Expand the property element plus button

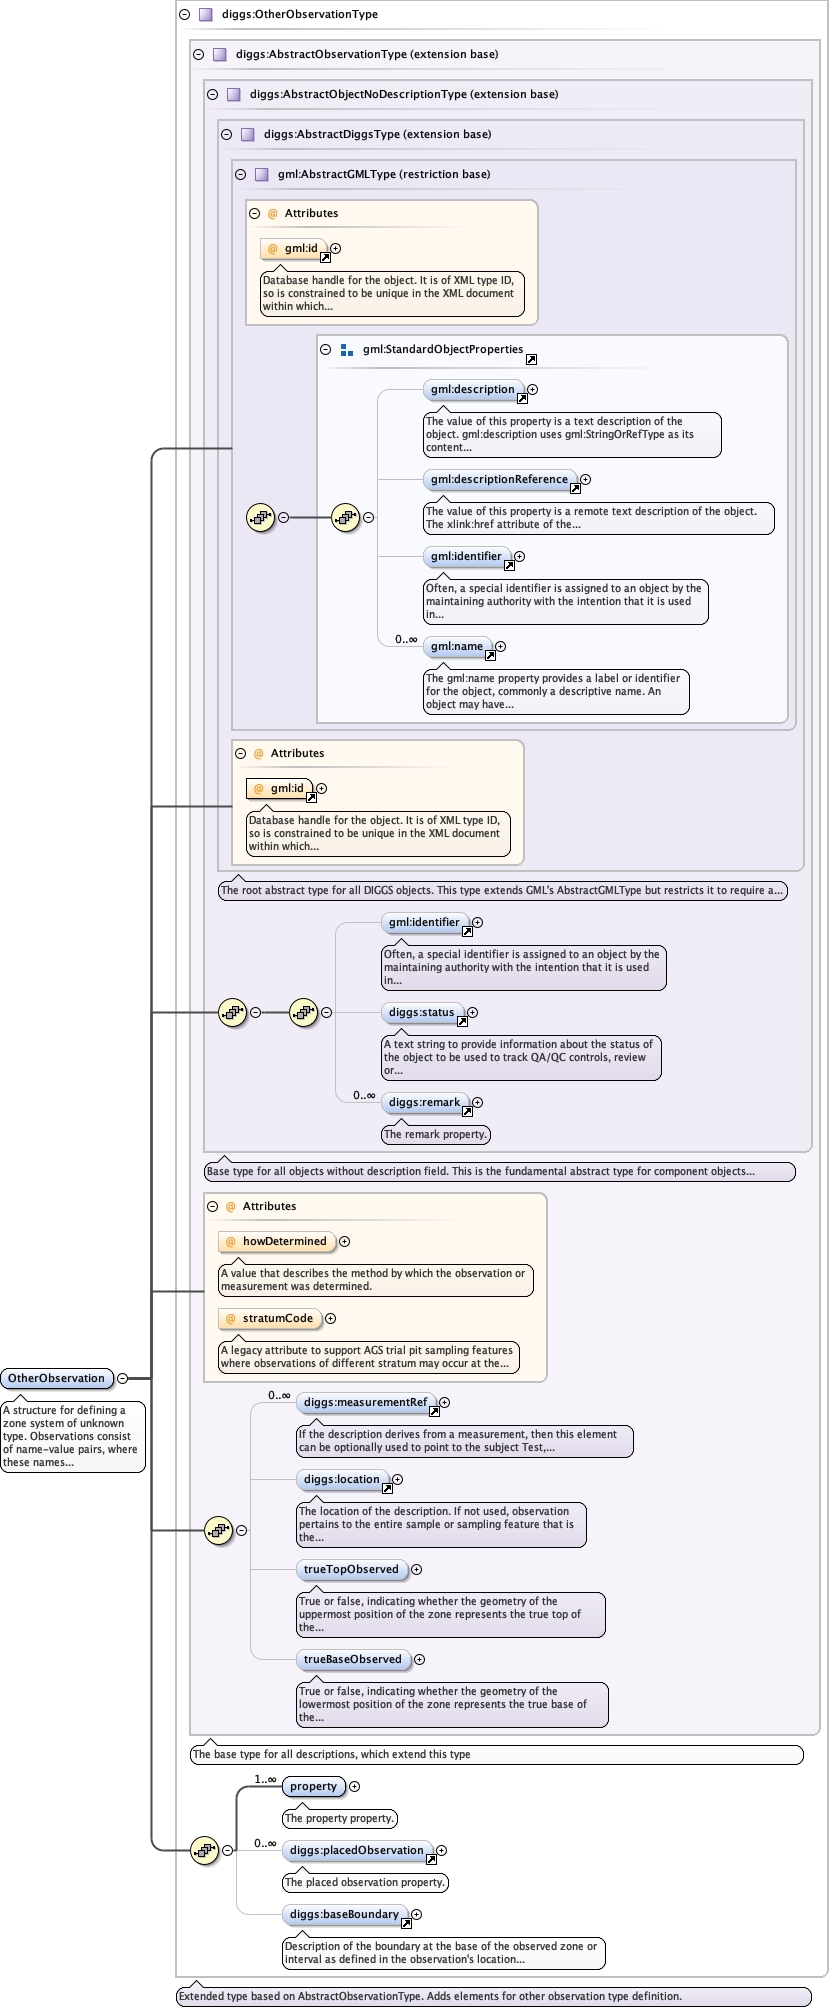tap(354, 1786)
